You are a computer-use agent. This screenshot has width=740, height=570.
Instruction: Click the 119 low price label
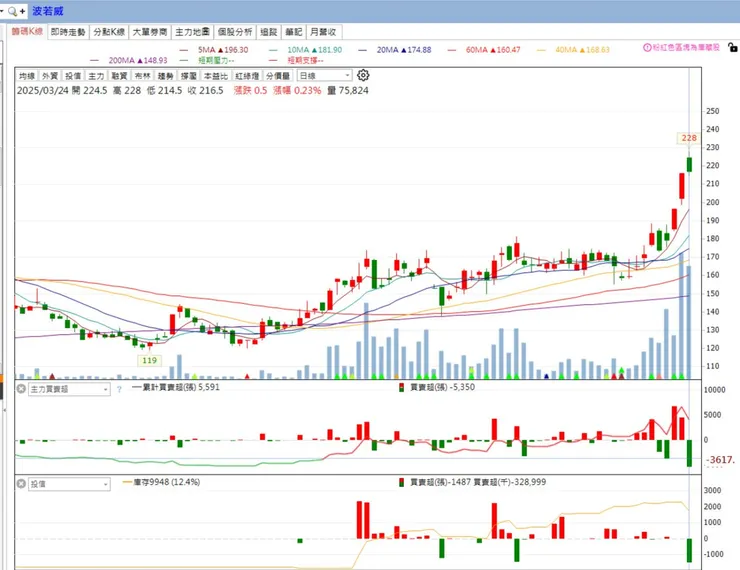pyautogui.click(x=149, y=360)
